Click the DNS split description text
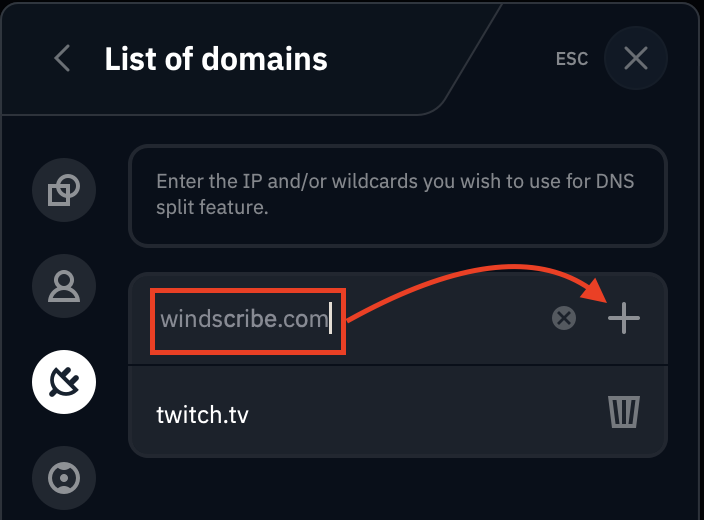Viewport: 704px width, 520px height. coord(396,196)
